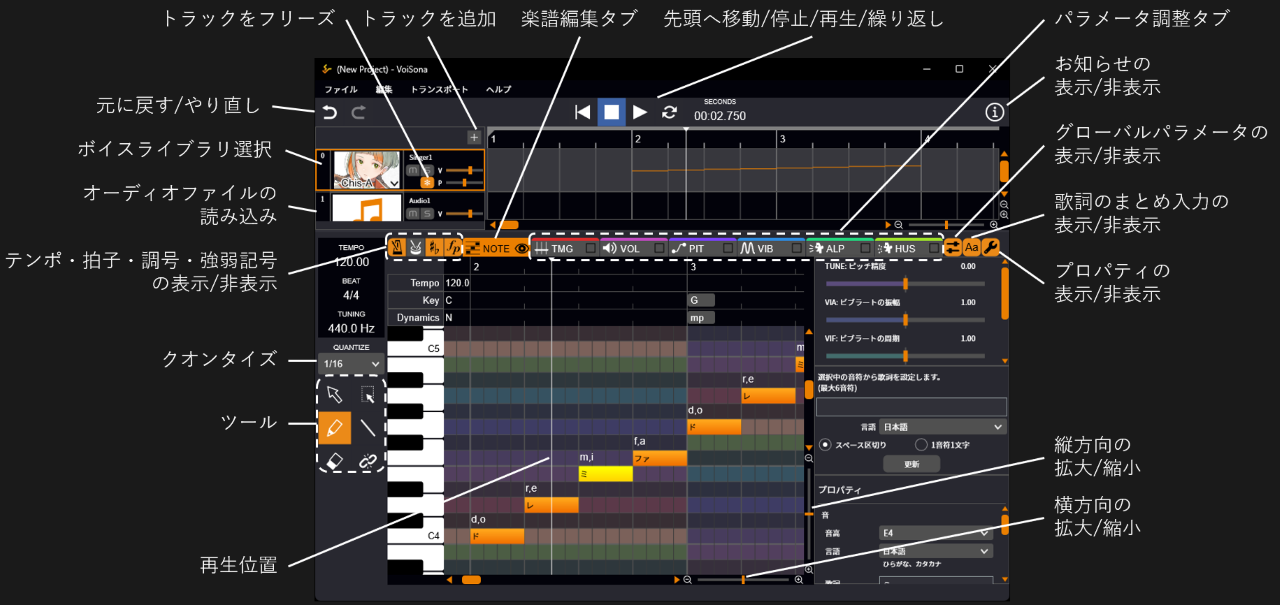This screenshot has width=1280, height=605.
Task: Enable the VOL parameter checkbox
Action: (x=659, y=248)
